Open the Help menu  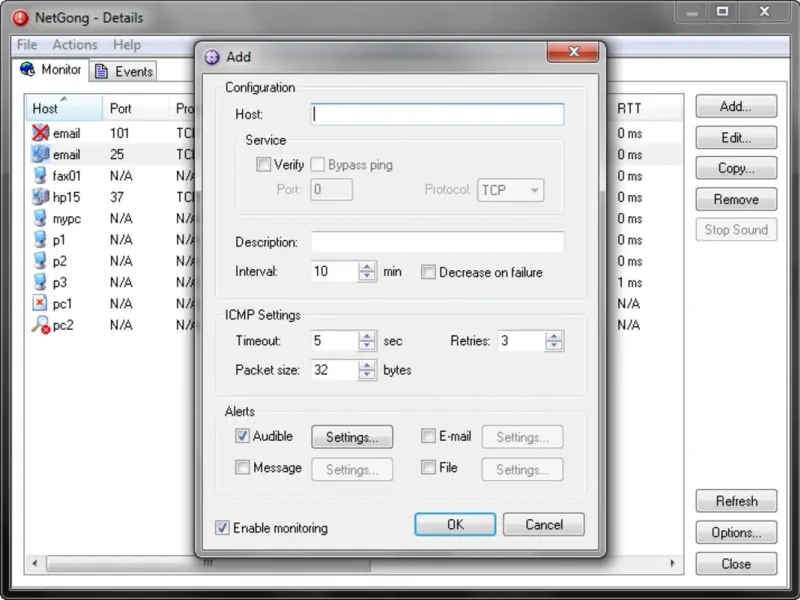click(x=127, y=45)
